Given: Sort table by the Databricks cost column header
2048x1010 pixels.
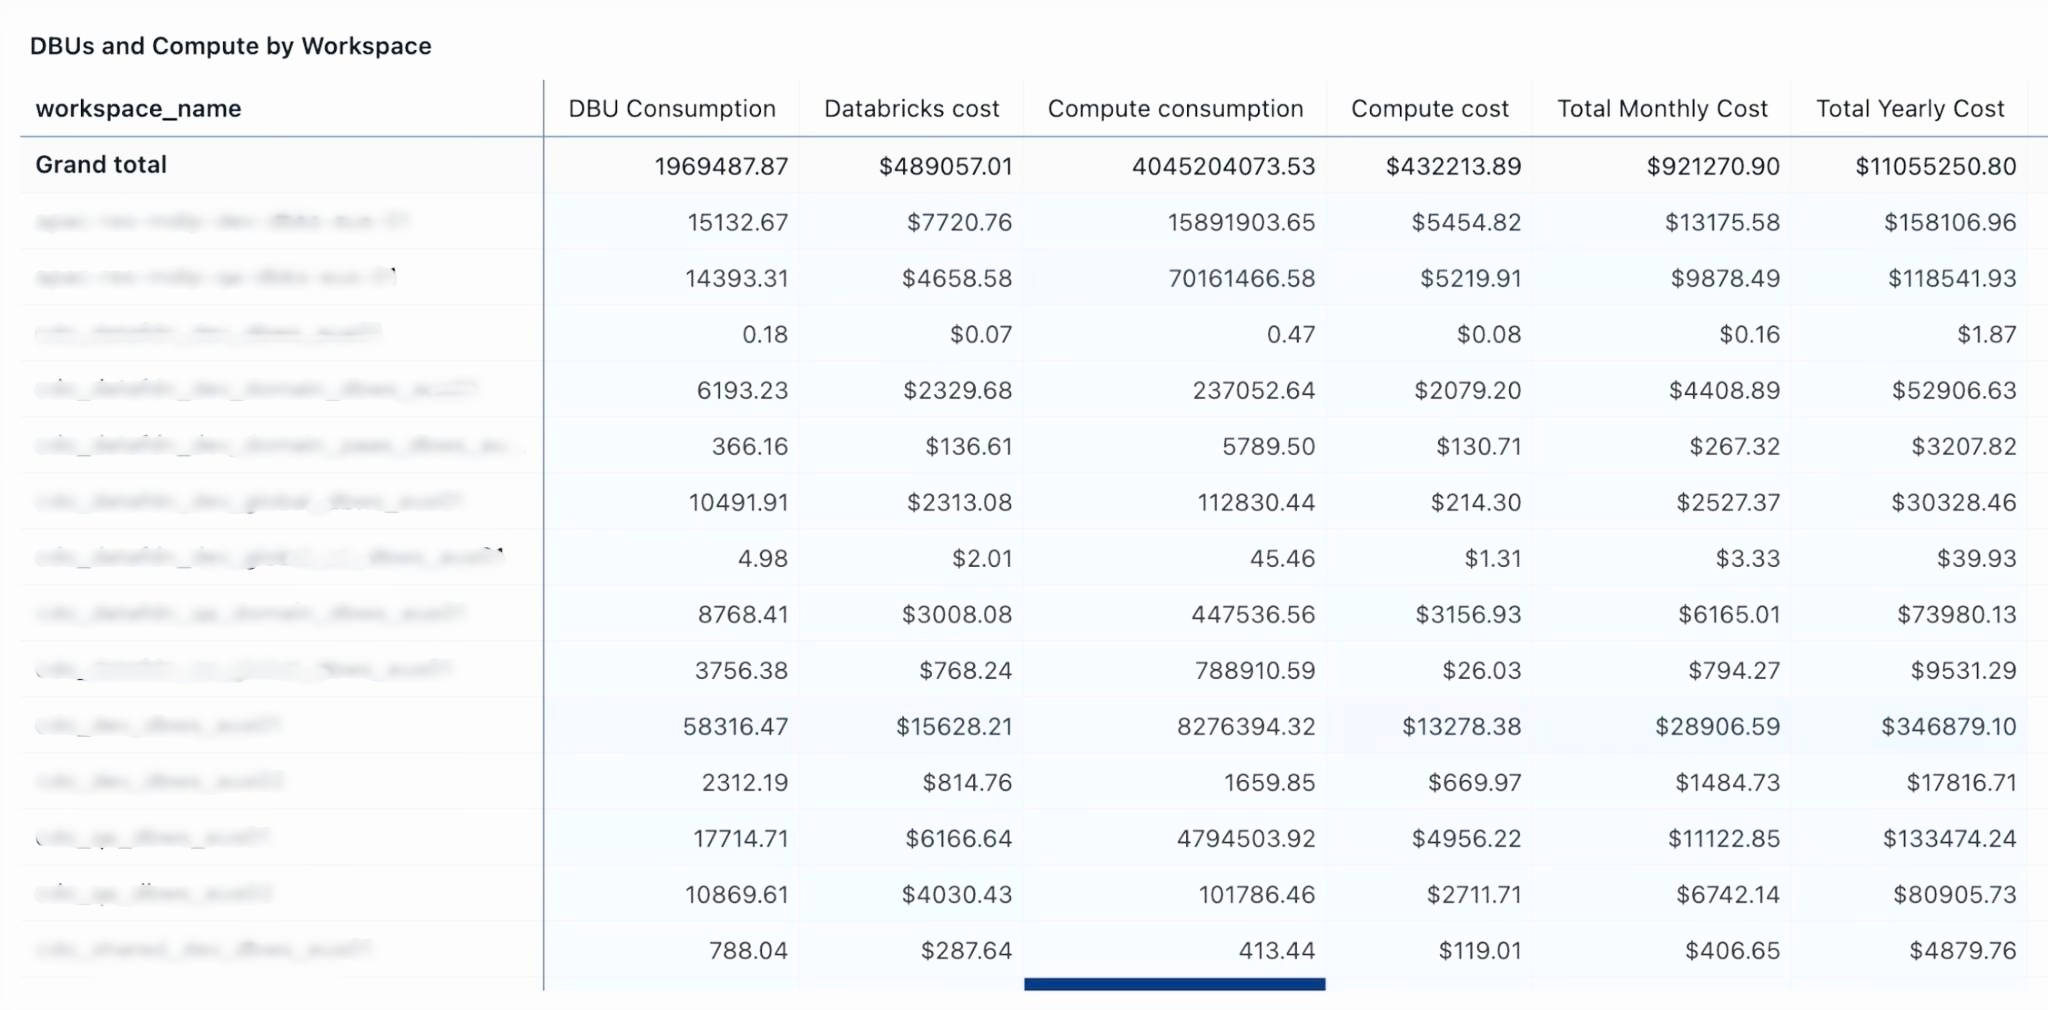Looking at the screenshot, I should [x=911, y=108].
